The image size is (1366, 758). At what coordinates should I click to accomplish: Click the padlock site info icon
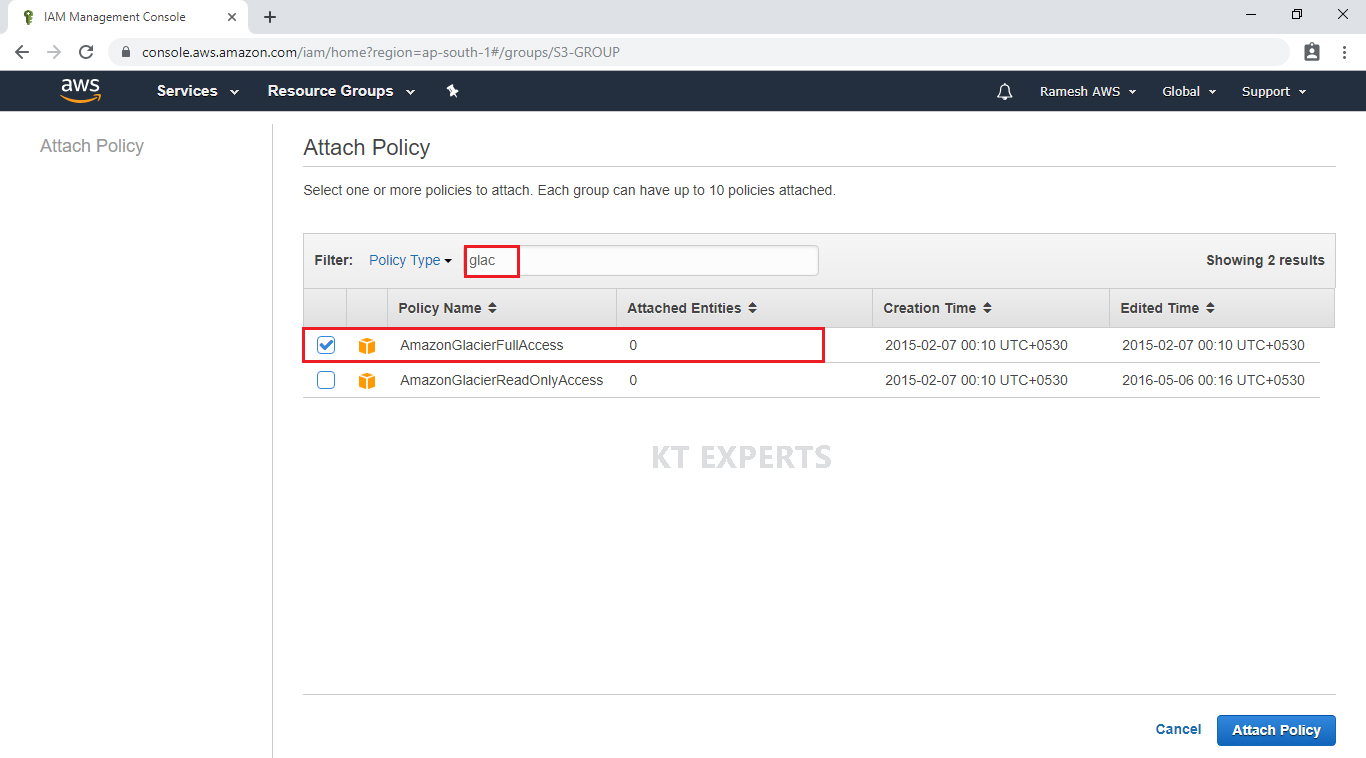click(126, 52)
